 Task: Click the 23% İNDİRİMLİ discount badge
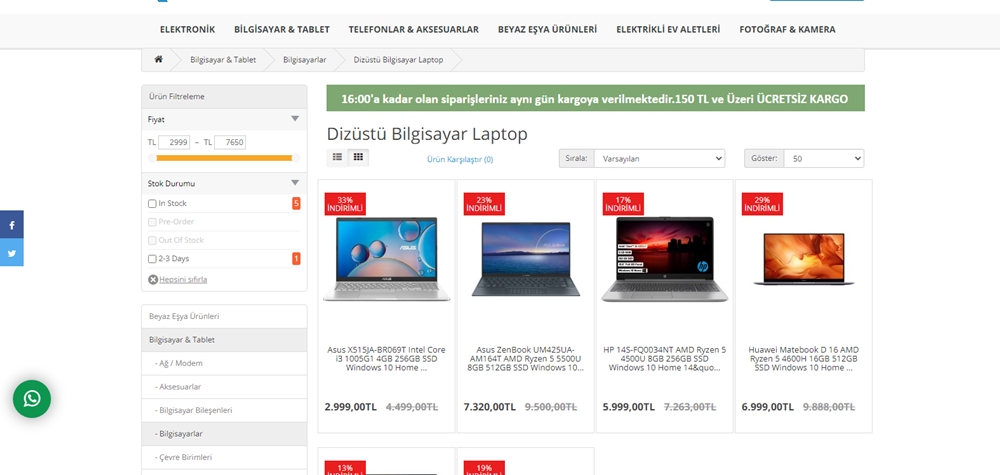click(x=484, y=204)
